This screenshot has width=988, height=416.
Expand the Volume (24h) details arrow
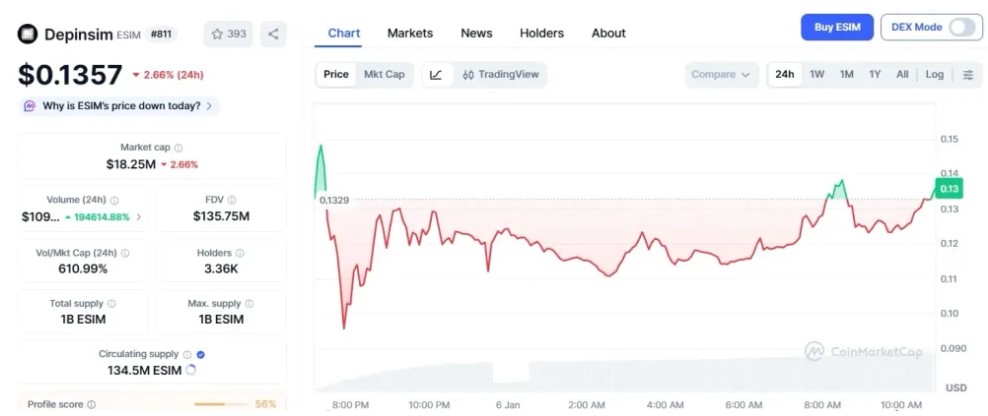point(139,216)
